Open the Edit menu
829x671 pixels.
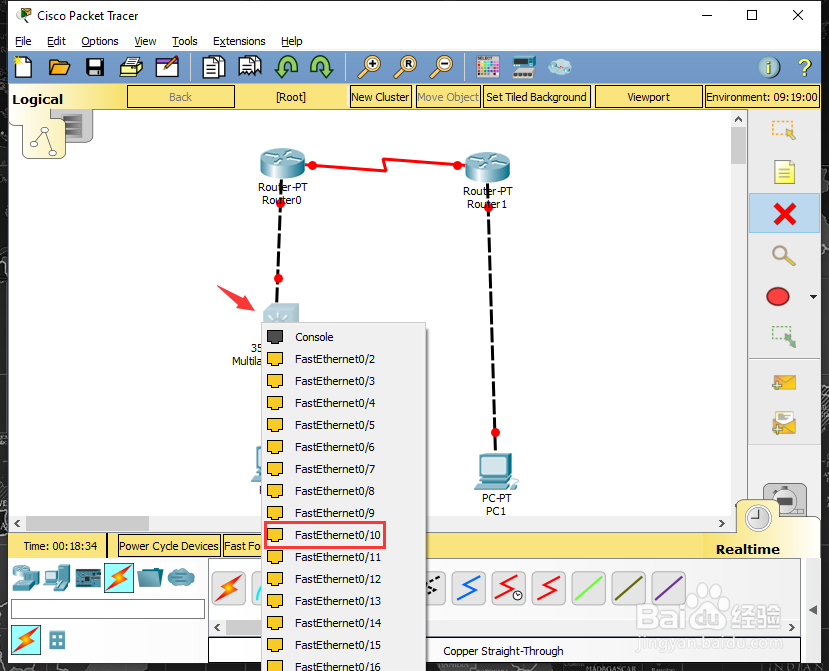pos(56,41)
